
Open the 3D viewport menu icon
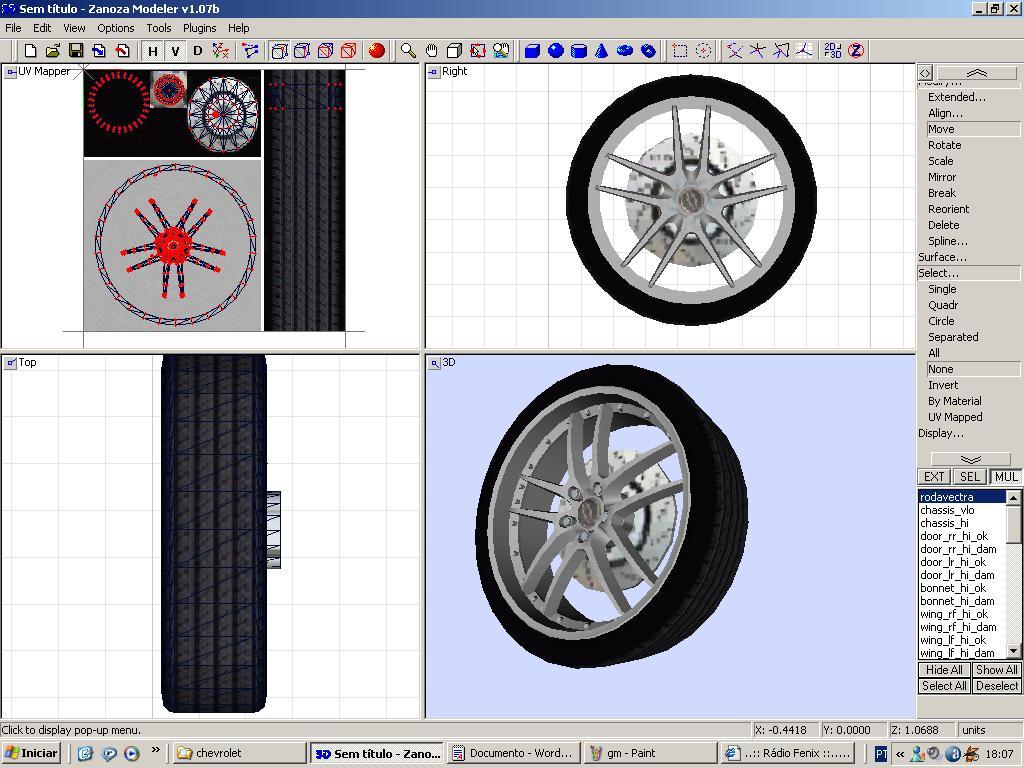click(x=434, y=363)
